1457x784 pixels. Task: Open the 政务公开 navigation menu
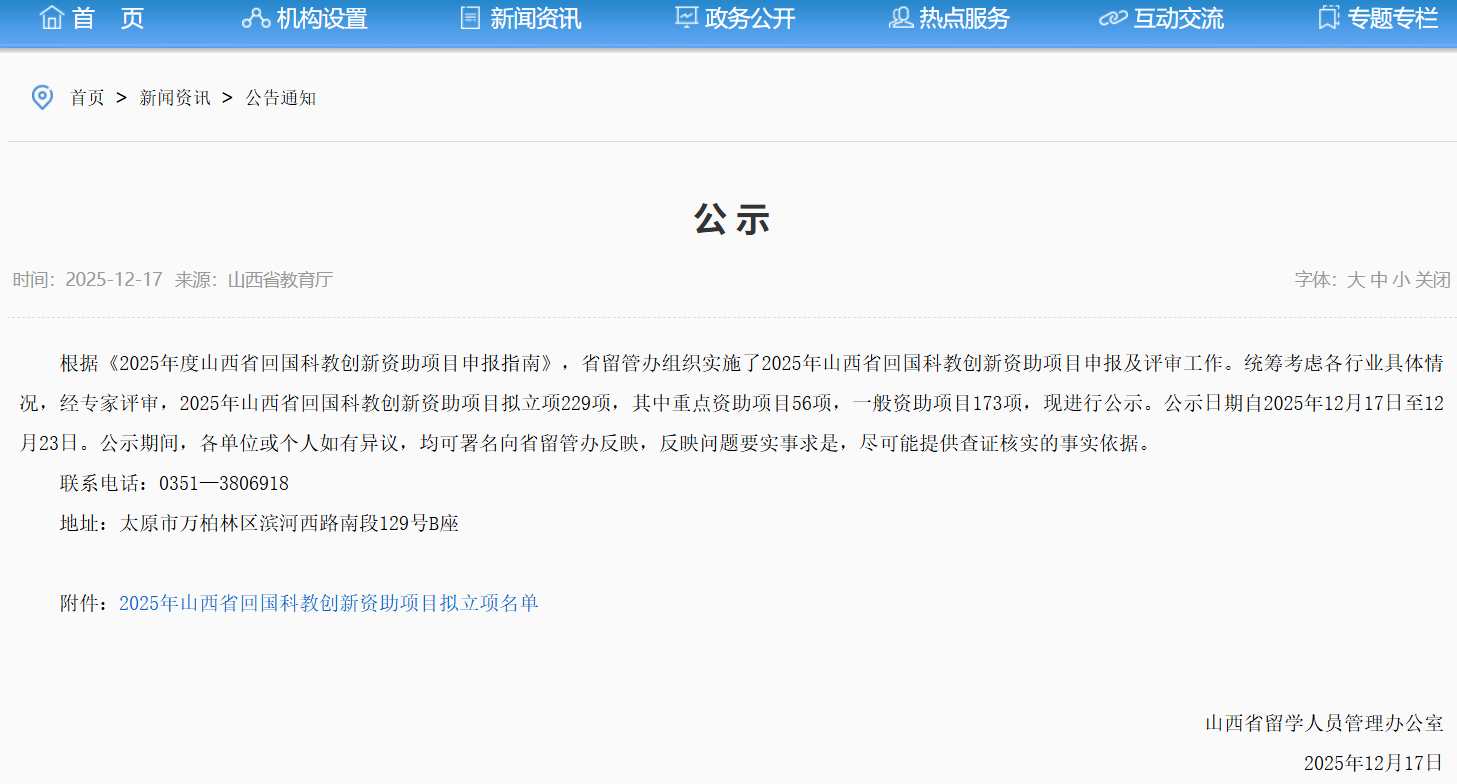[750, 18]
